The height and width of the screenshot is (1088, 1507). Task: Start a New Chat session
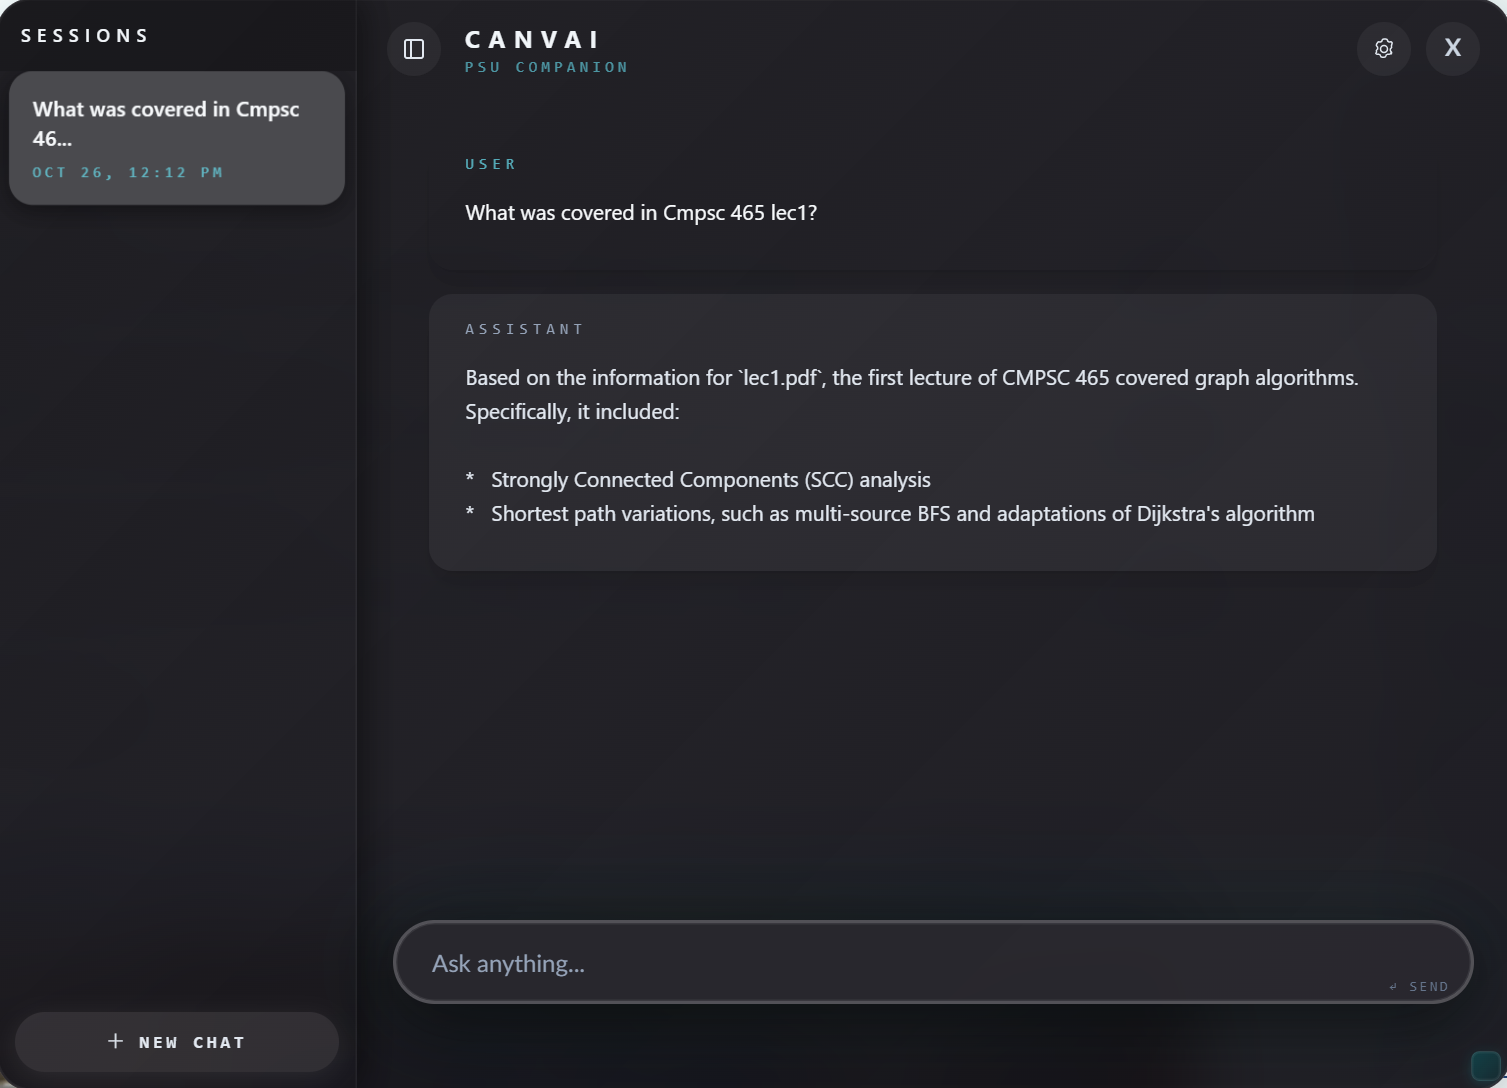click(x=177, y=1042)
